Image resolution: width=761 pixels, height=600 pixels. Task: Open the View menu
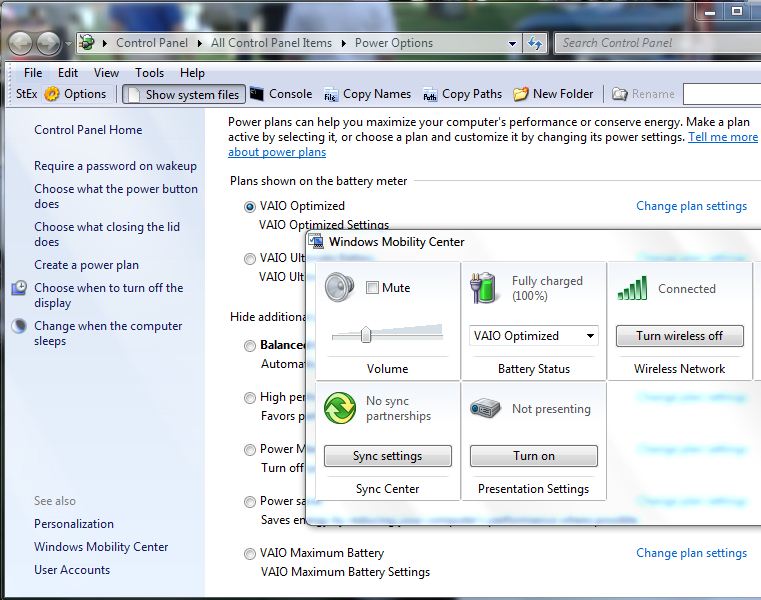[106, 73]
